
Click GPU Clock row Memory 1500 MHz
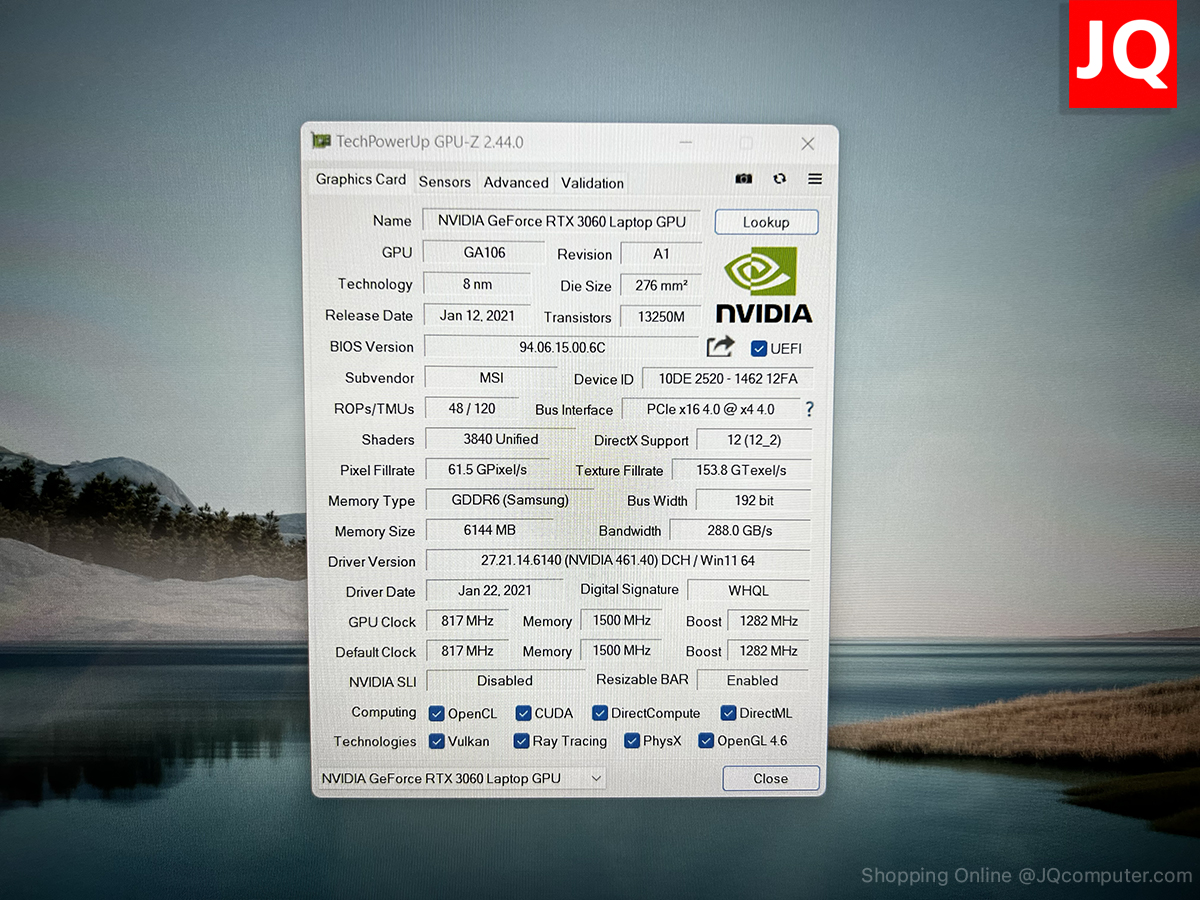point(621,620)
